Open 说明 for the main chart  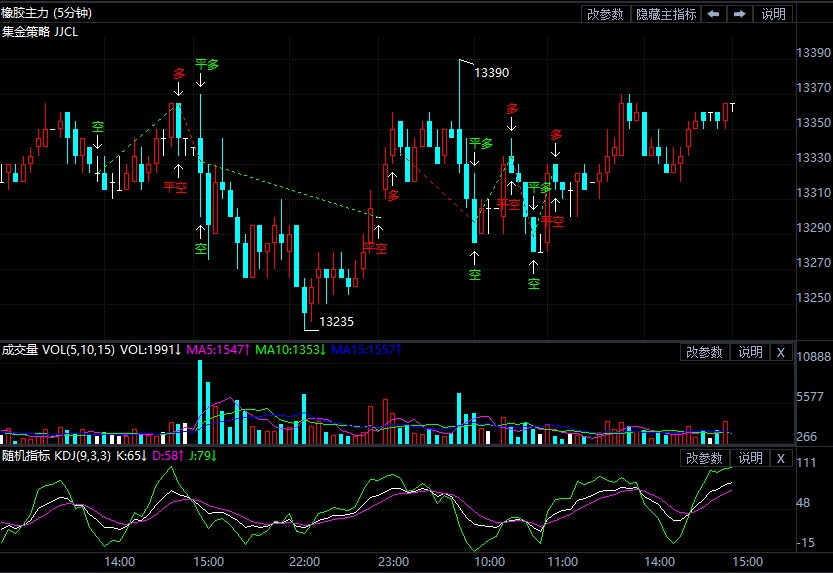point(774,14)
